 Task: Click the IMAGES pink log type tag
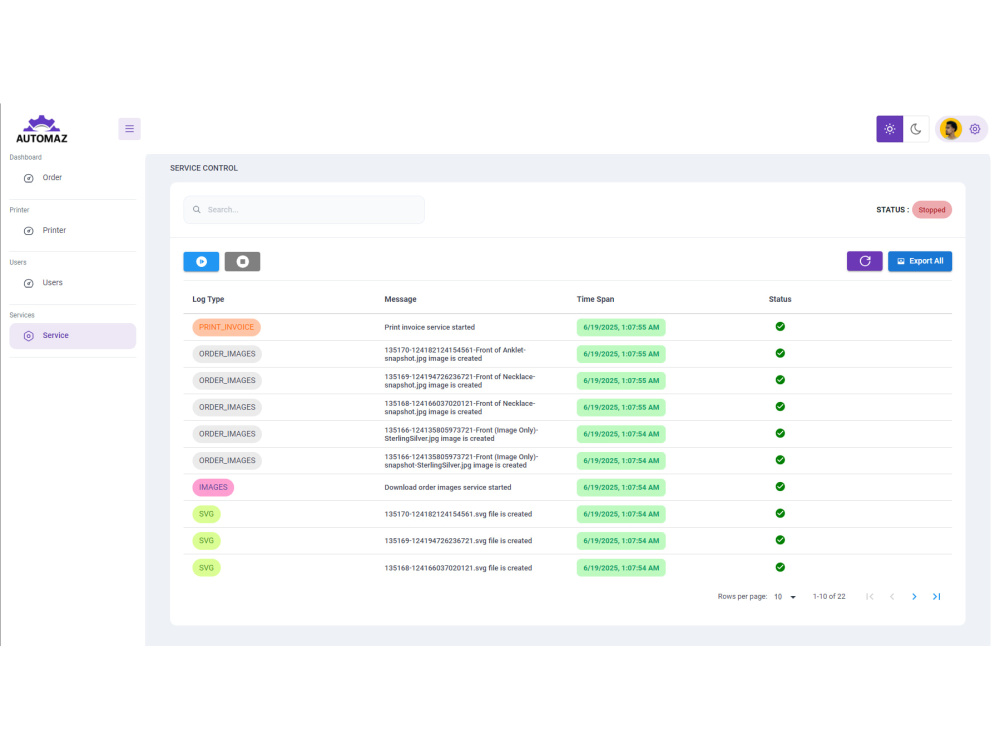(x=213, y=487)
